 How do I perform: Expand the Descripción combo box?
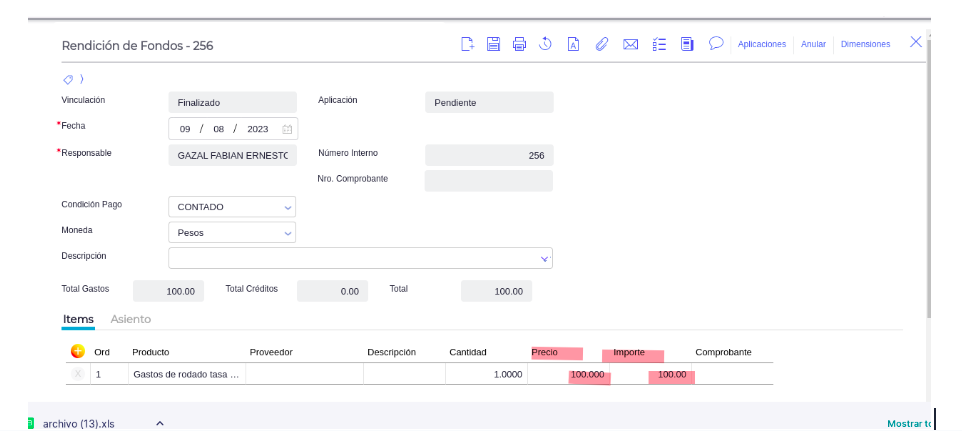545,259
